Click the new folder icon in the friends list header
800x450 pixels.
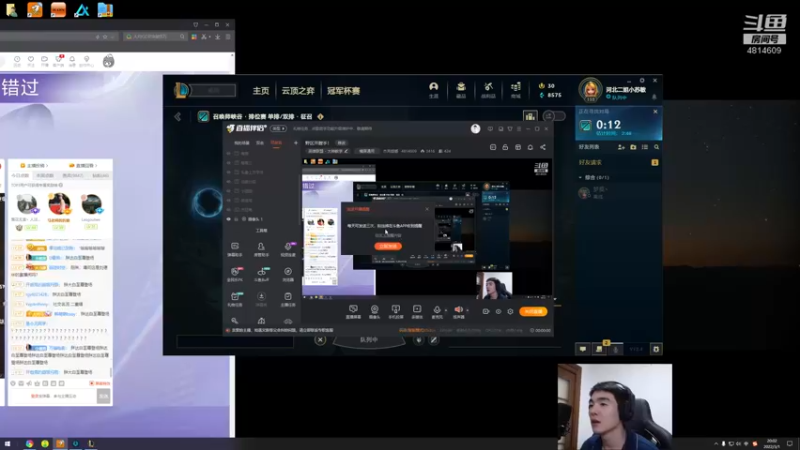tap(633, 147)
